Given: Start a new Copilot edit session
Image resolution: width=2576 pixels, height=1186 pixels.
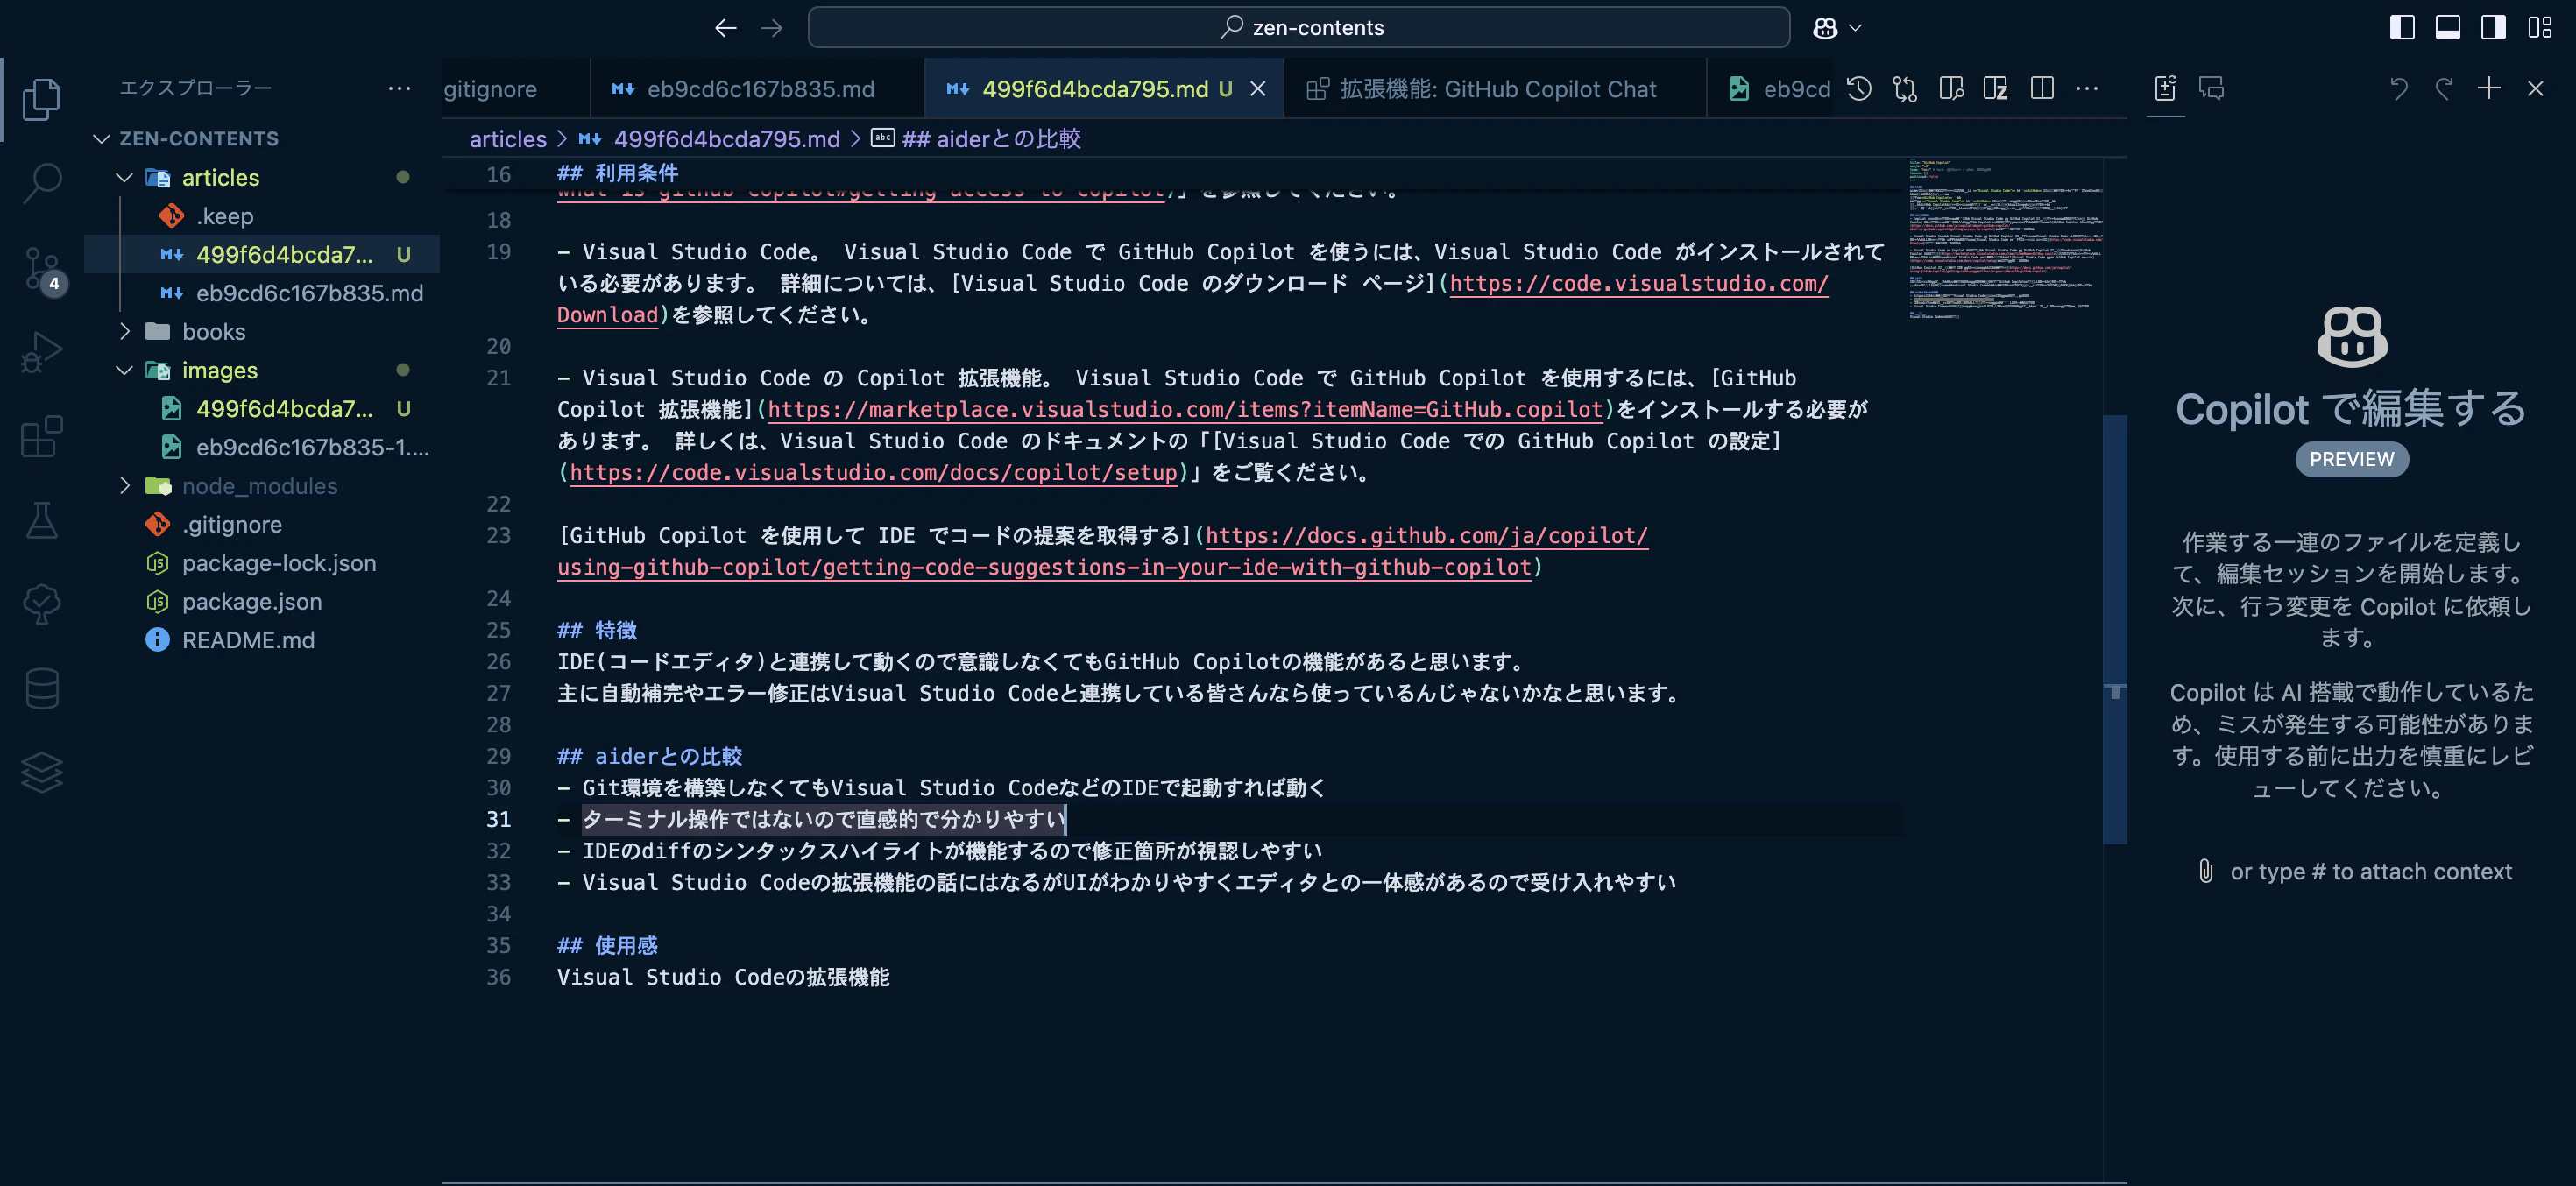Looking at the screenshot, I should [x=2489, y=89].
